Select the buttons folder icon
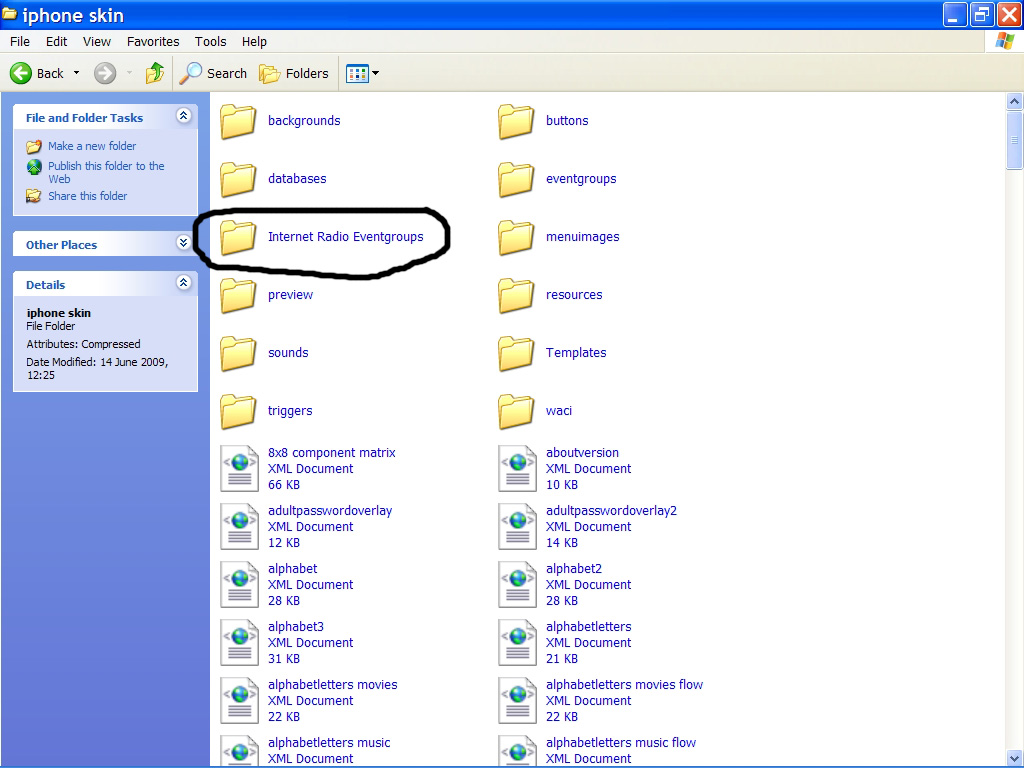 pyautogui.click(x=516, y=121)
